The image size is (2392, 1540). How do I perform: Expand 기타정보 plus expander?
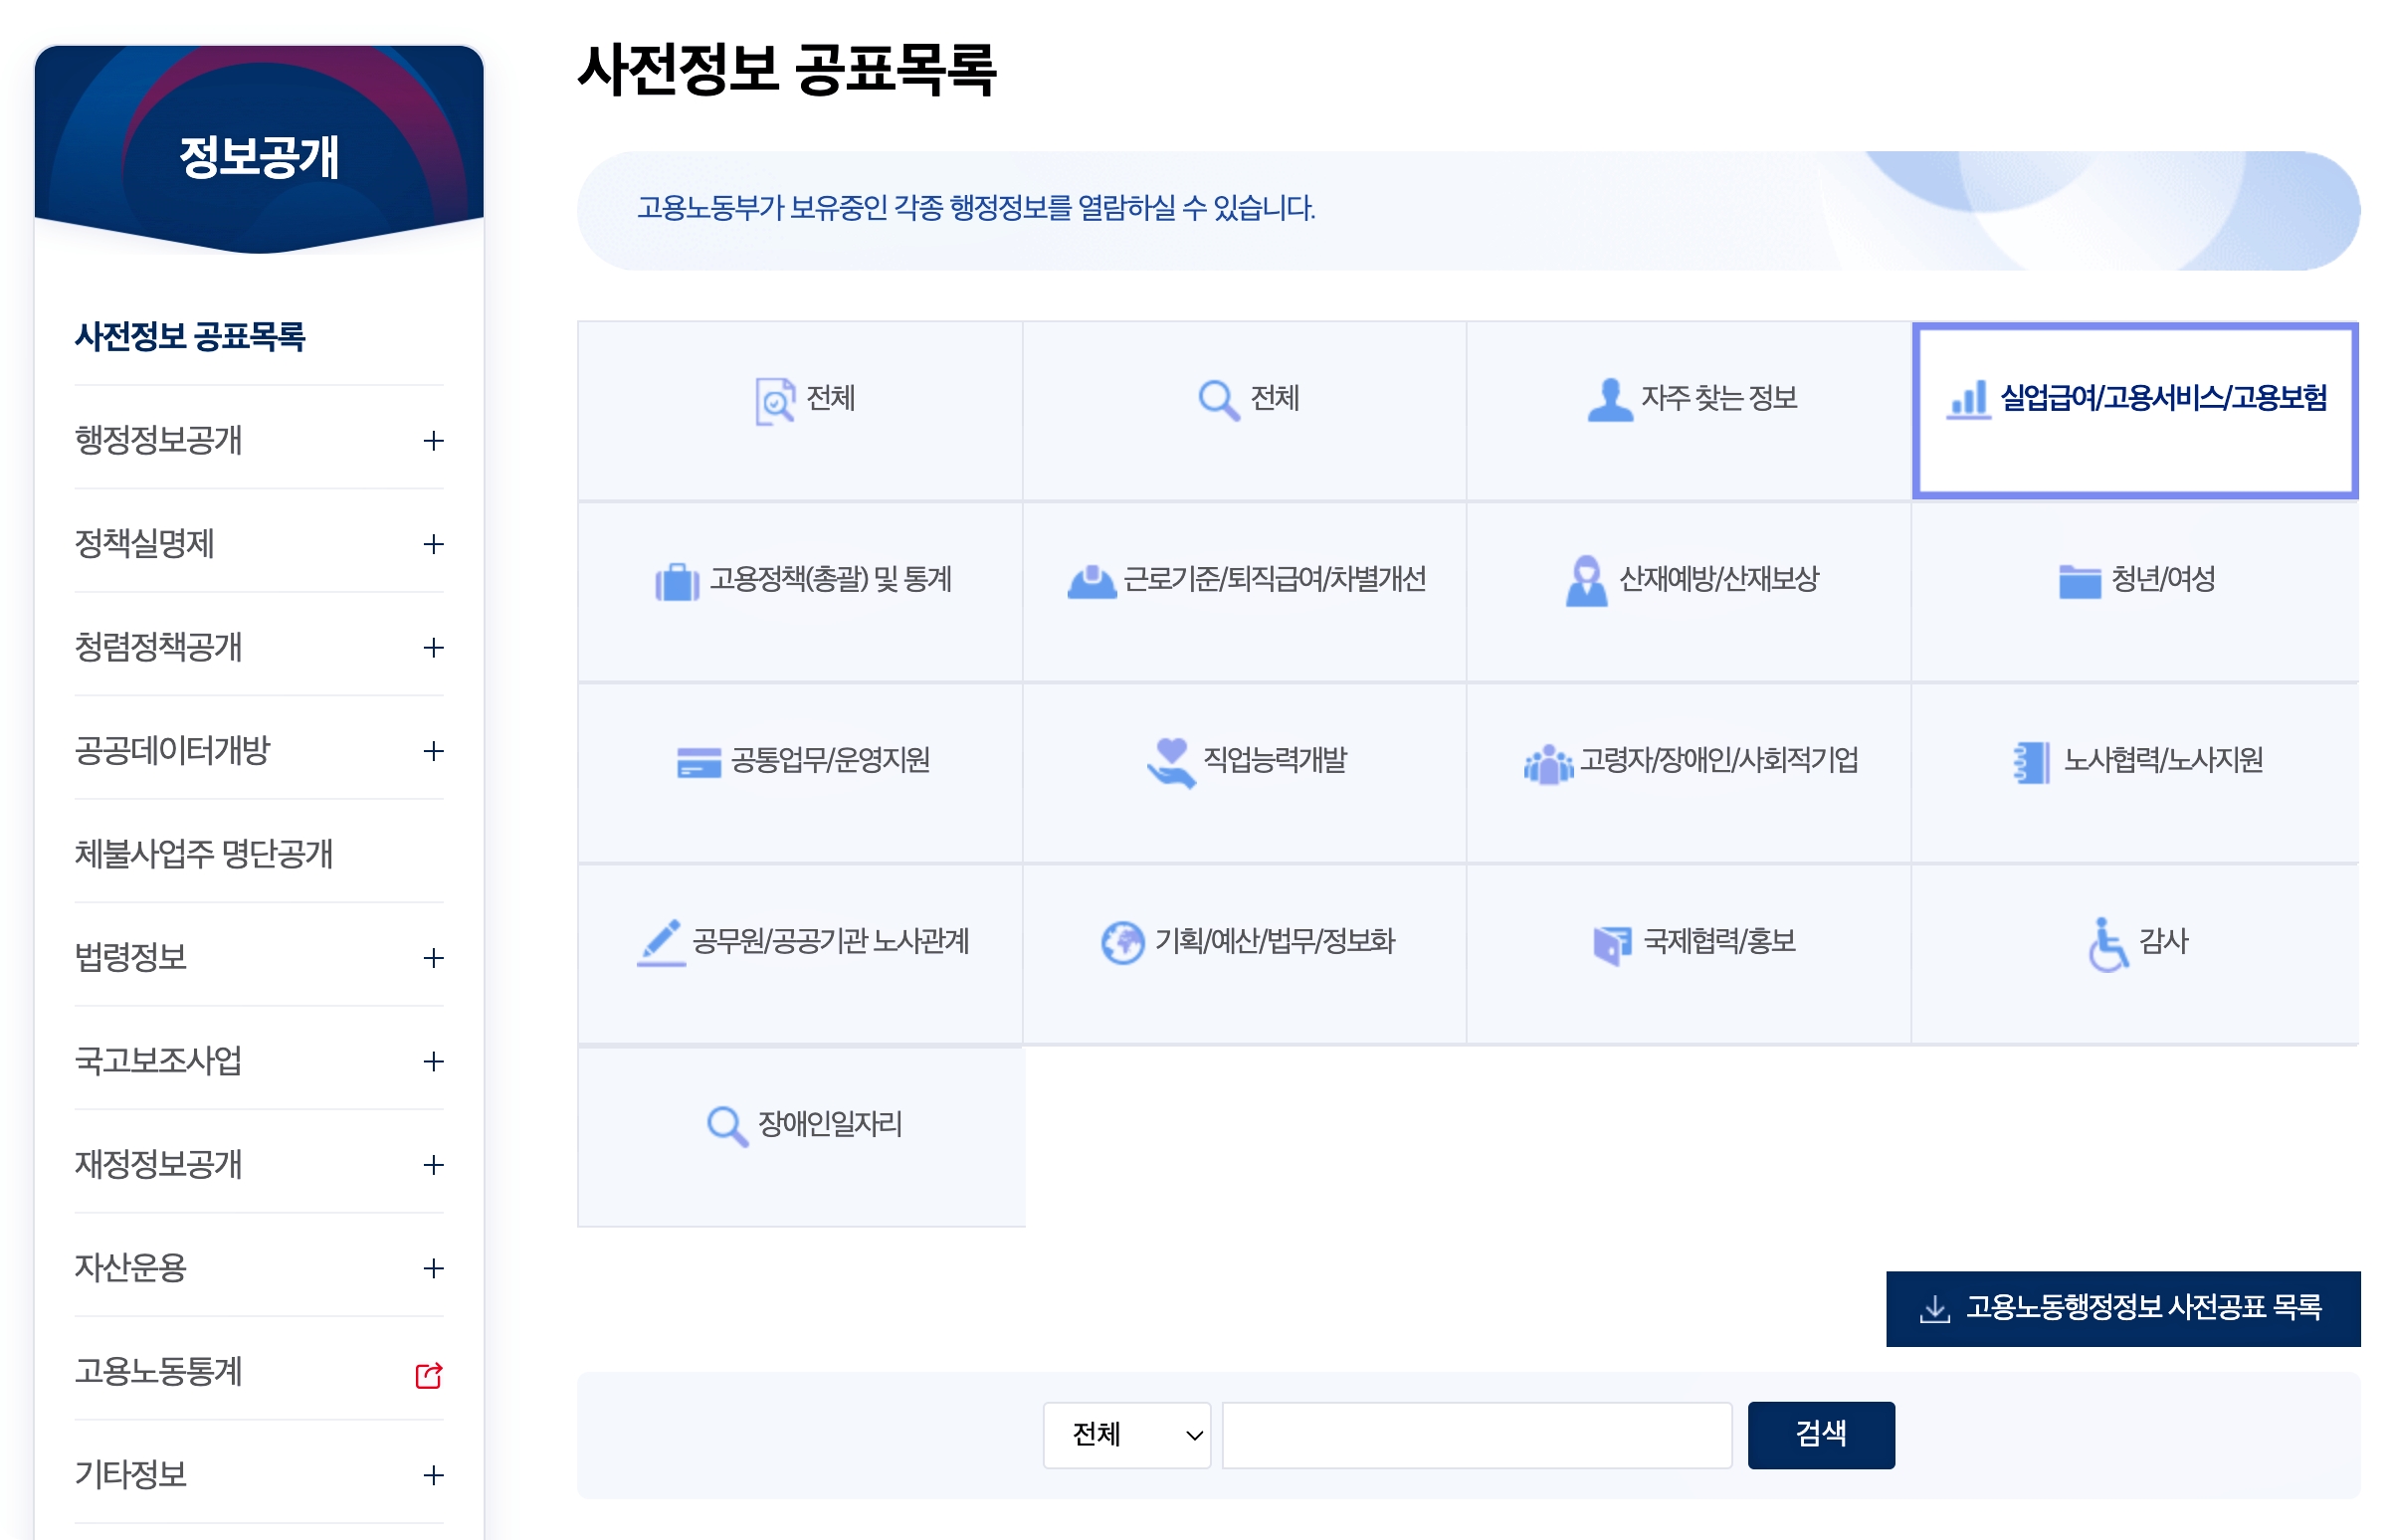[x=433, y=1475]
